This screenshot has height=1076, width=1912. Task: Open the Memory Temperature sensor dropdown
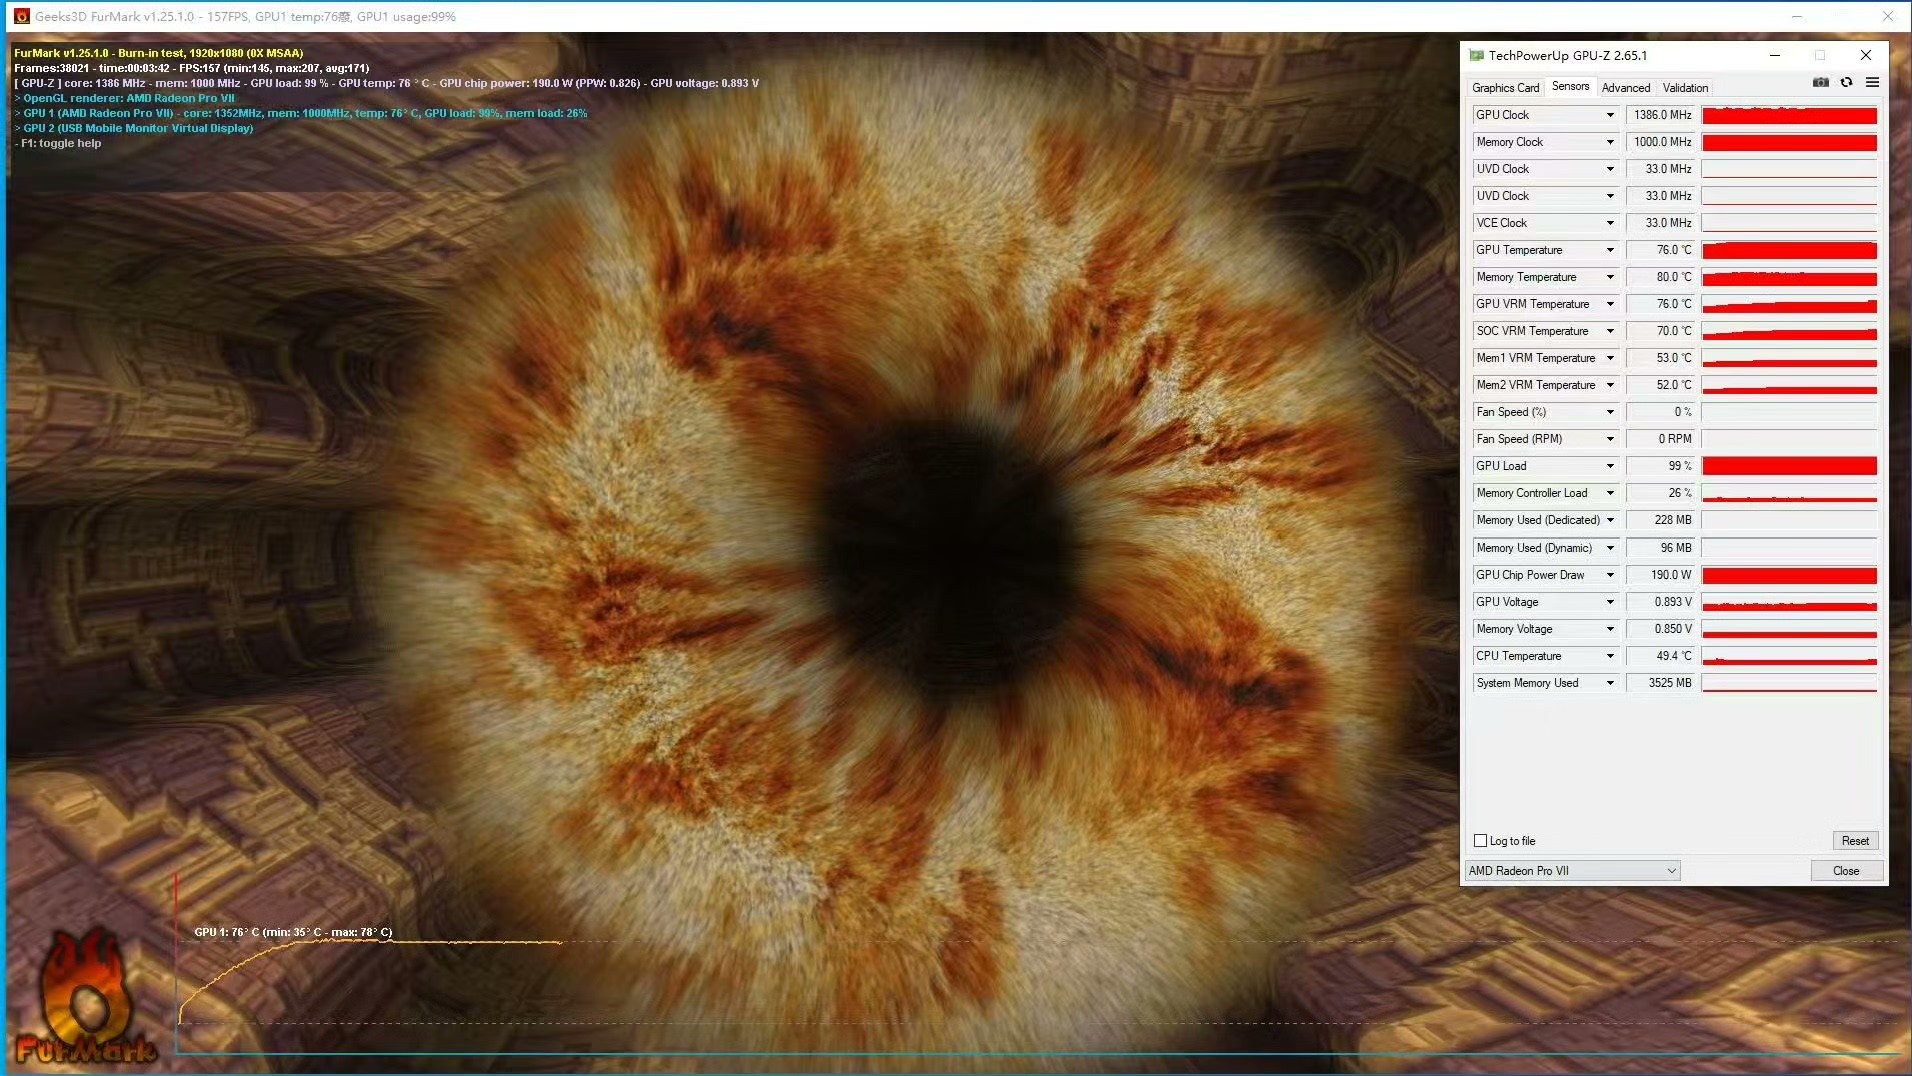(1610, 277)
